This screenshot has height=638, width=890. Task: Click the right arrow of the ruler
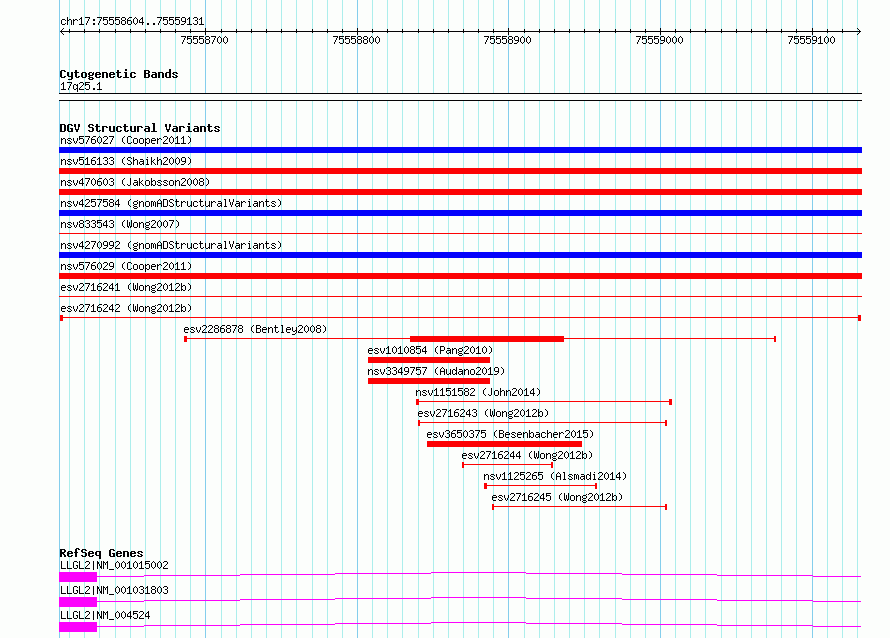pyautogui.click(x=859, y=32)
